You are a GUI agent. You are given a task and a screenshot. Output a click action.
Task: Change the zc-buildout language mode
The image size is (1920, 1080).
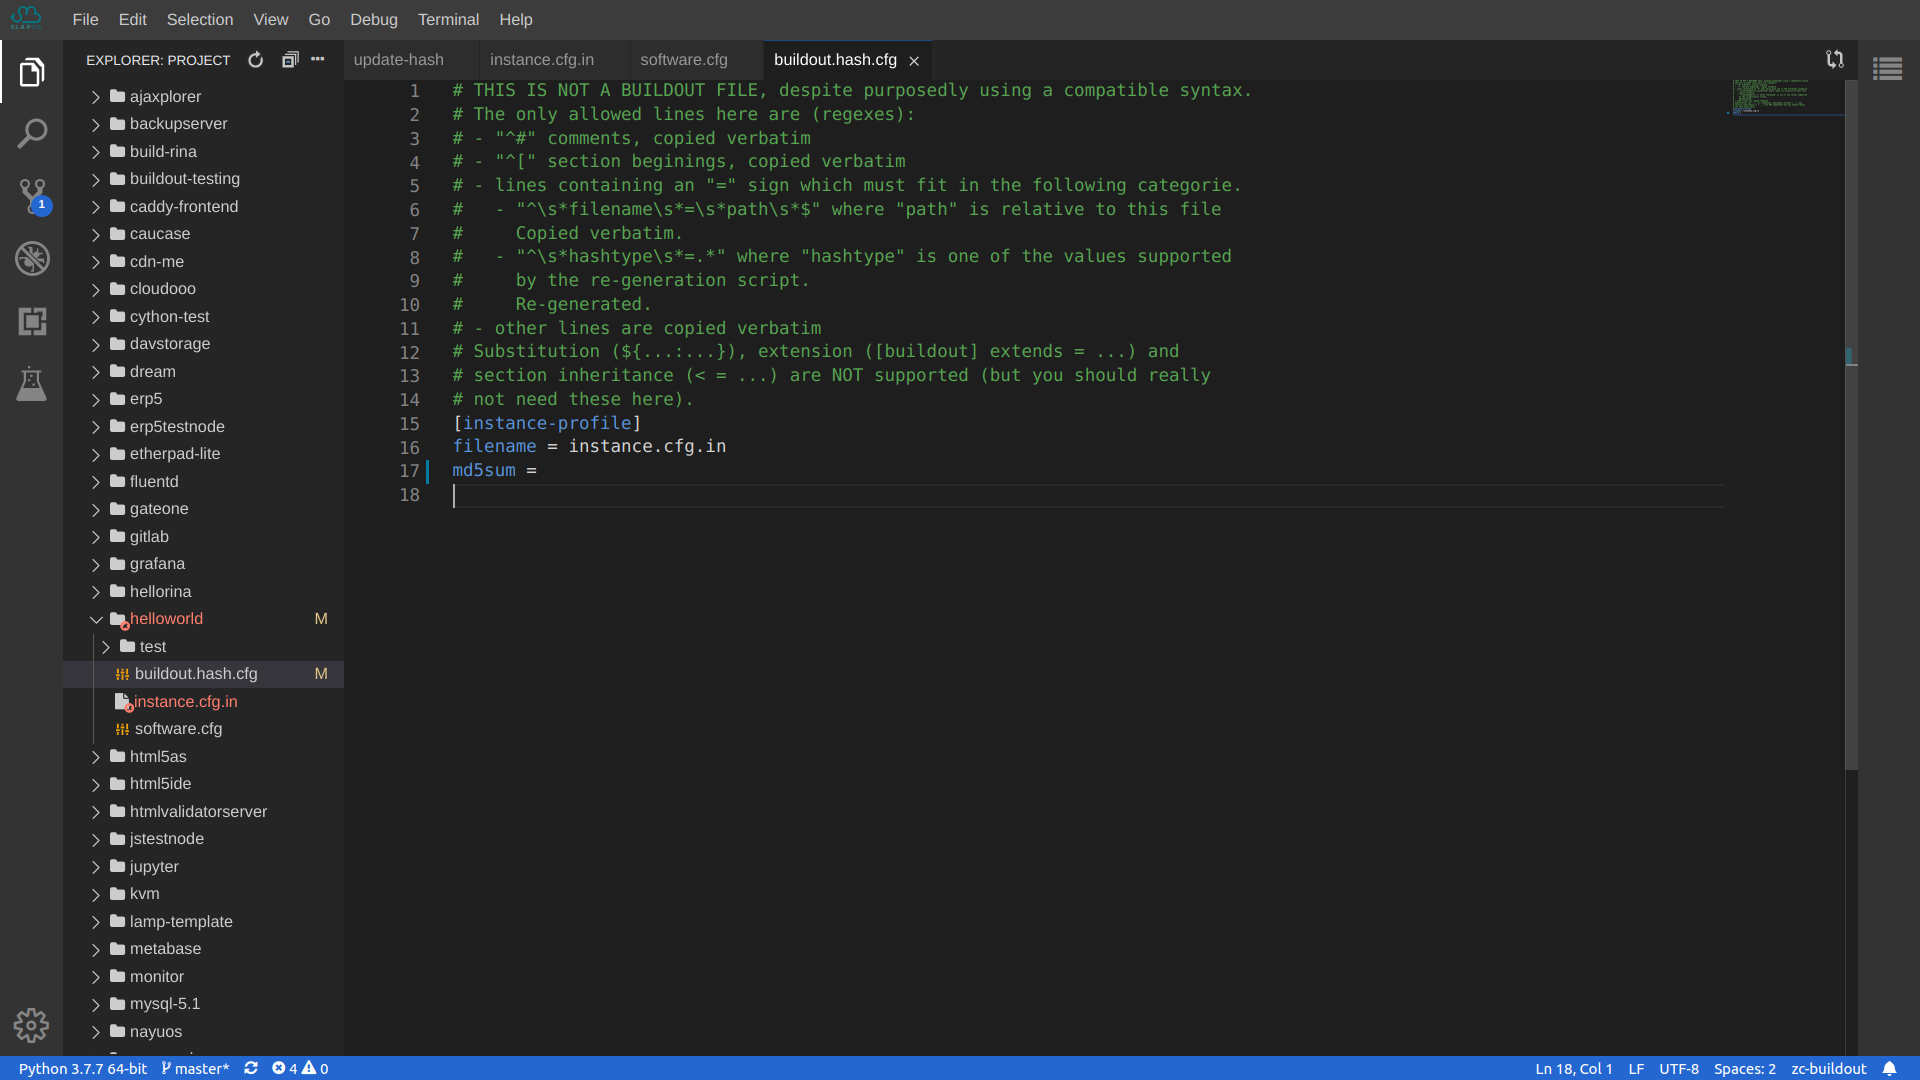pyautogui.click(x=1829, y=1069)
